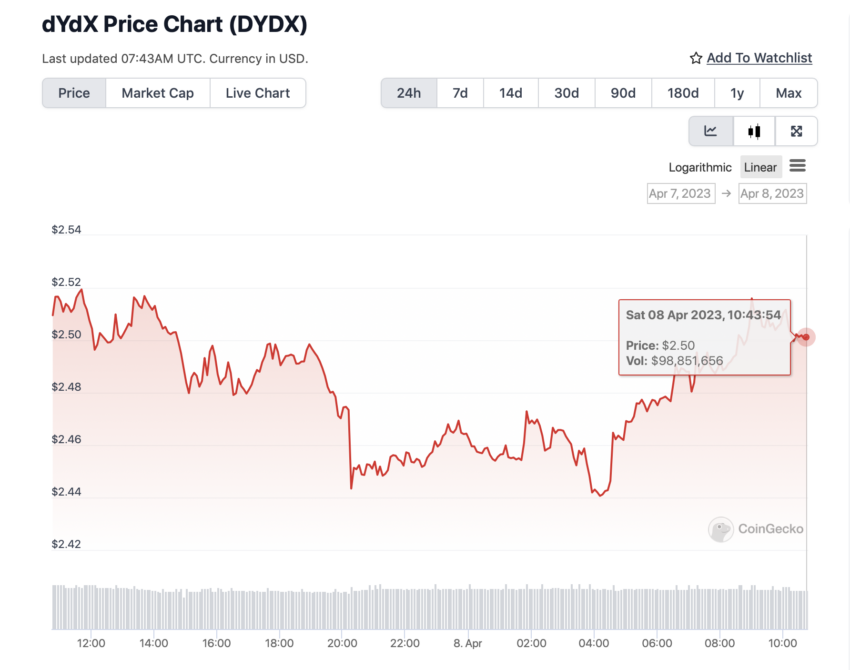Screen dimensions: 850x670
Task: Switch to line chart view icon
Action: 711,131
